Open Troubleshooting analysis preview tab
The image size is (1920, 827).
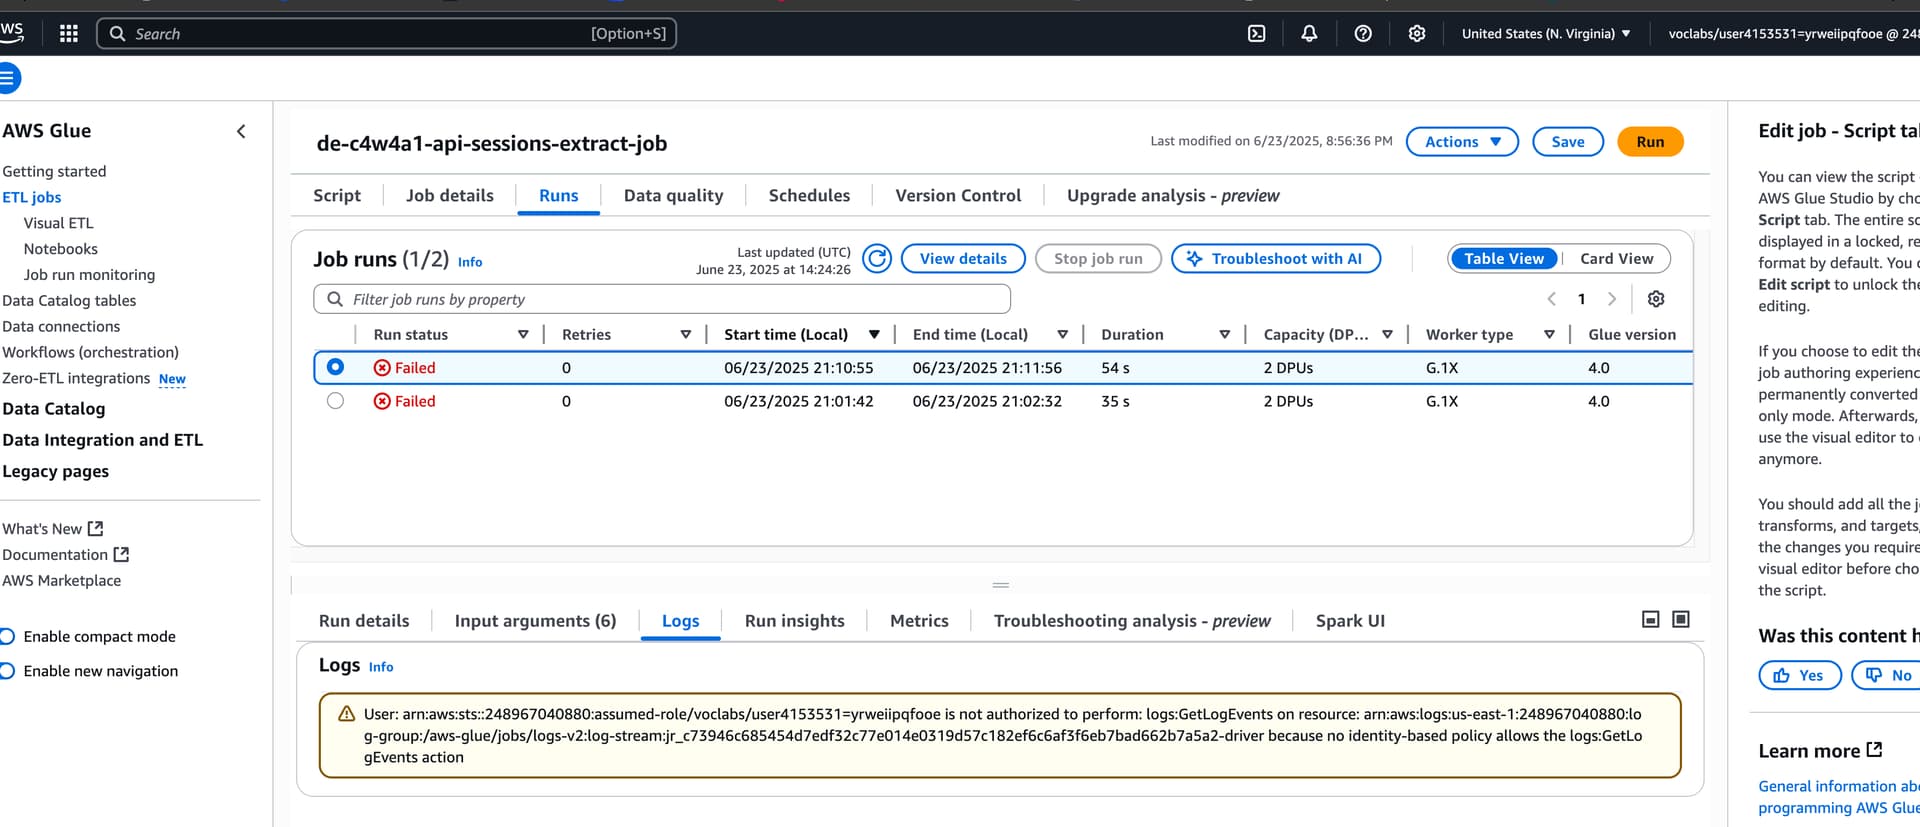coord(1132,621)
